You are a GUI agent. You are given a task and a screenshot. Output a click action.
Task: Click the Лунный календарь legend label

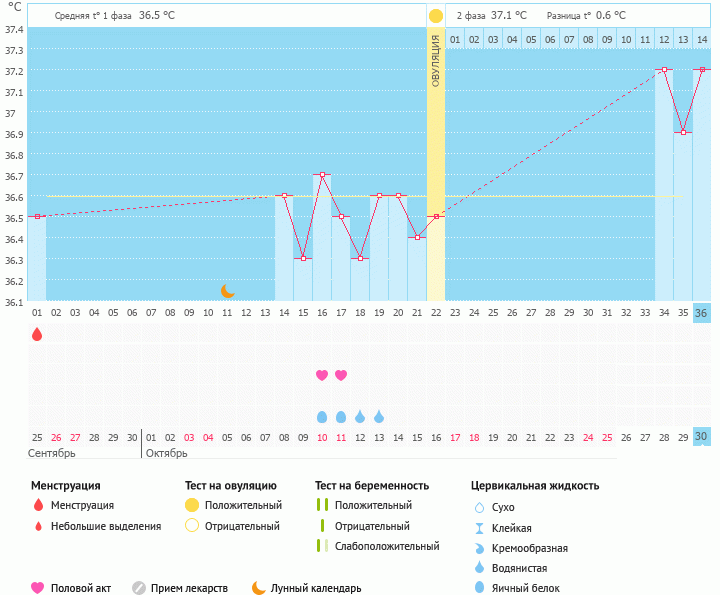coord(318,588)
